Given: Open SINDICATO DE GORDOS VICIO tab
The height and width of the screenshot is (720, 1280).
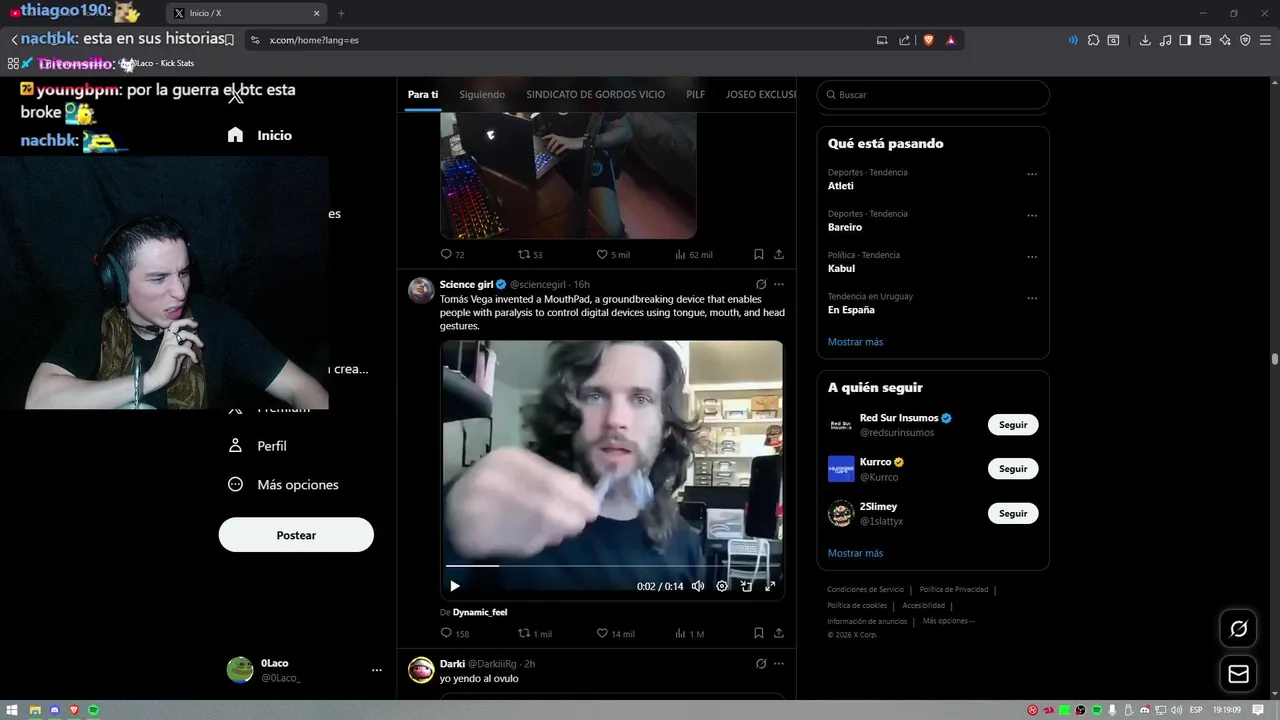Looking at the screenshot, I should [595, 94].
